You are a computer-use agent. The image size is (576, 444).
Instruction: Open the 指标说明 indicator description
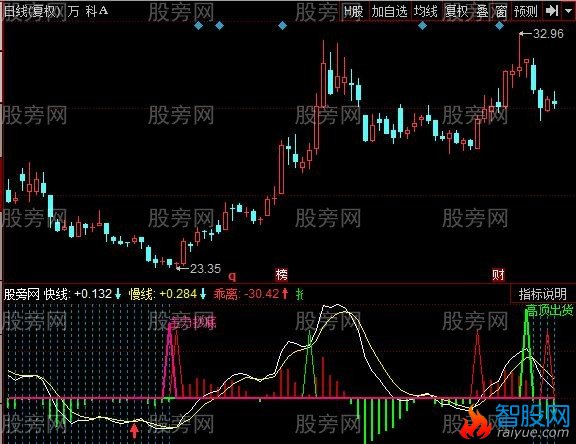(542, 294)
